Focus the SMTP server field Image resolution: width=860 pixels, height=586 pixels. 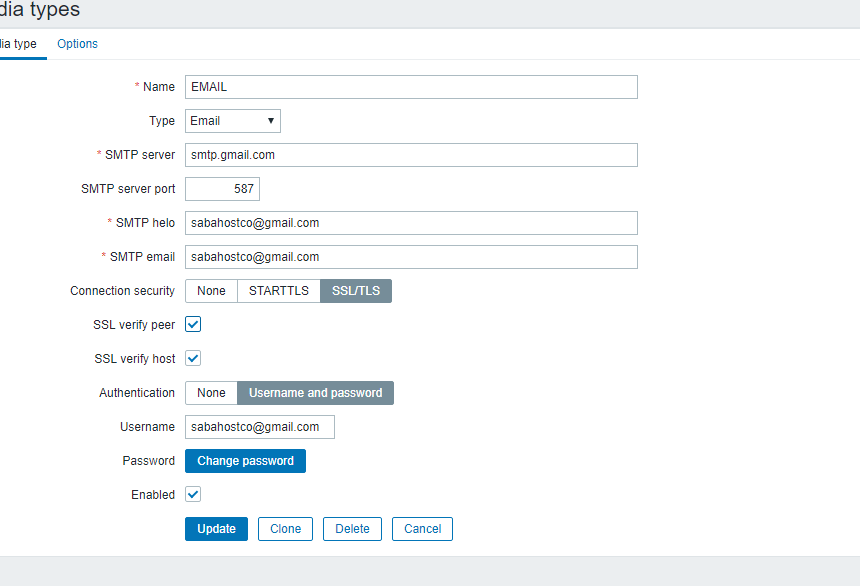(x=411, y=155)
